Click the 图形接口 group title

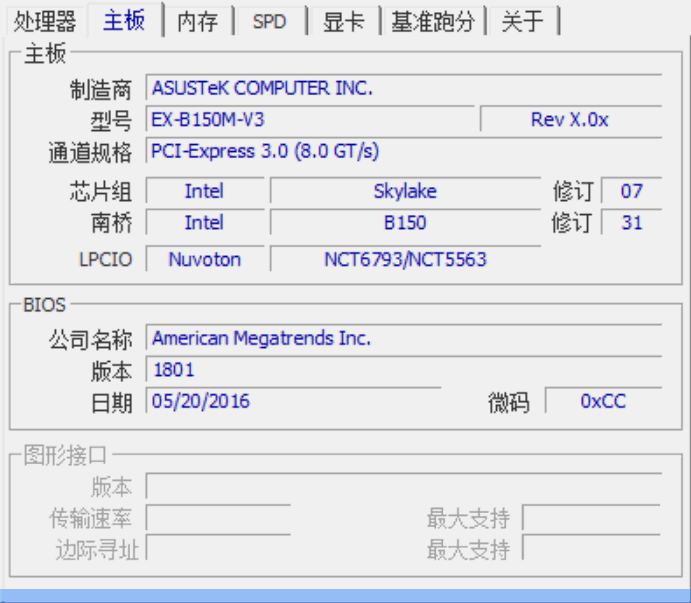coord(65,455)
